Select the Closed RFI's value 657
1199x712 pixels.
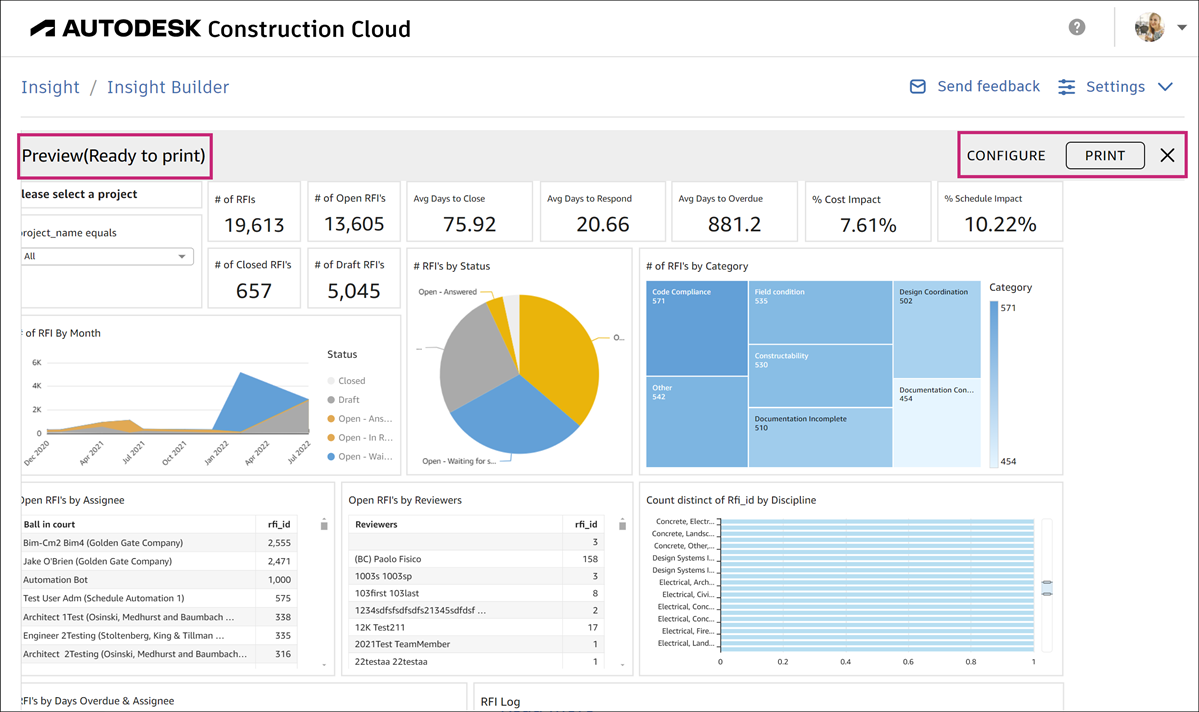pos(254,291)
